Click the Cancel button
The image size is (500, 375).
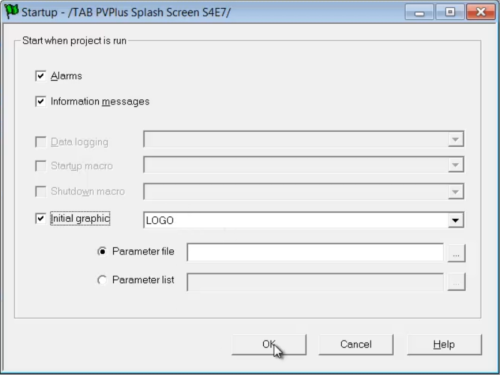coord(356,344)
